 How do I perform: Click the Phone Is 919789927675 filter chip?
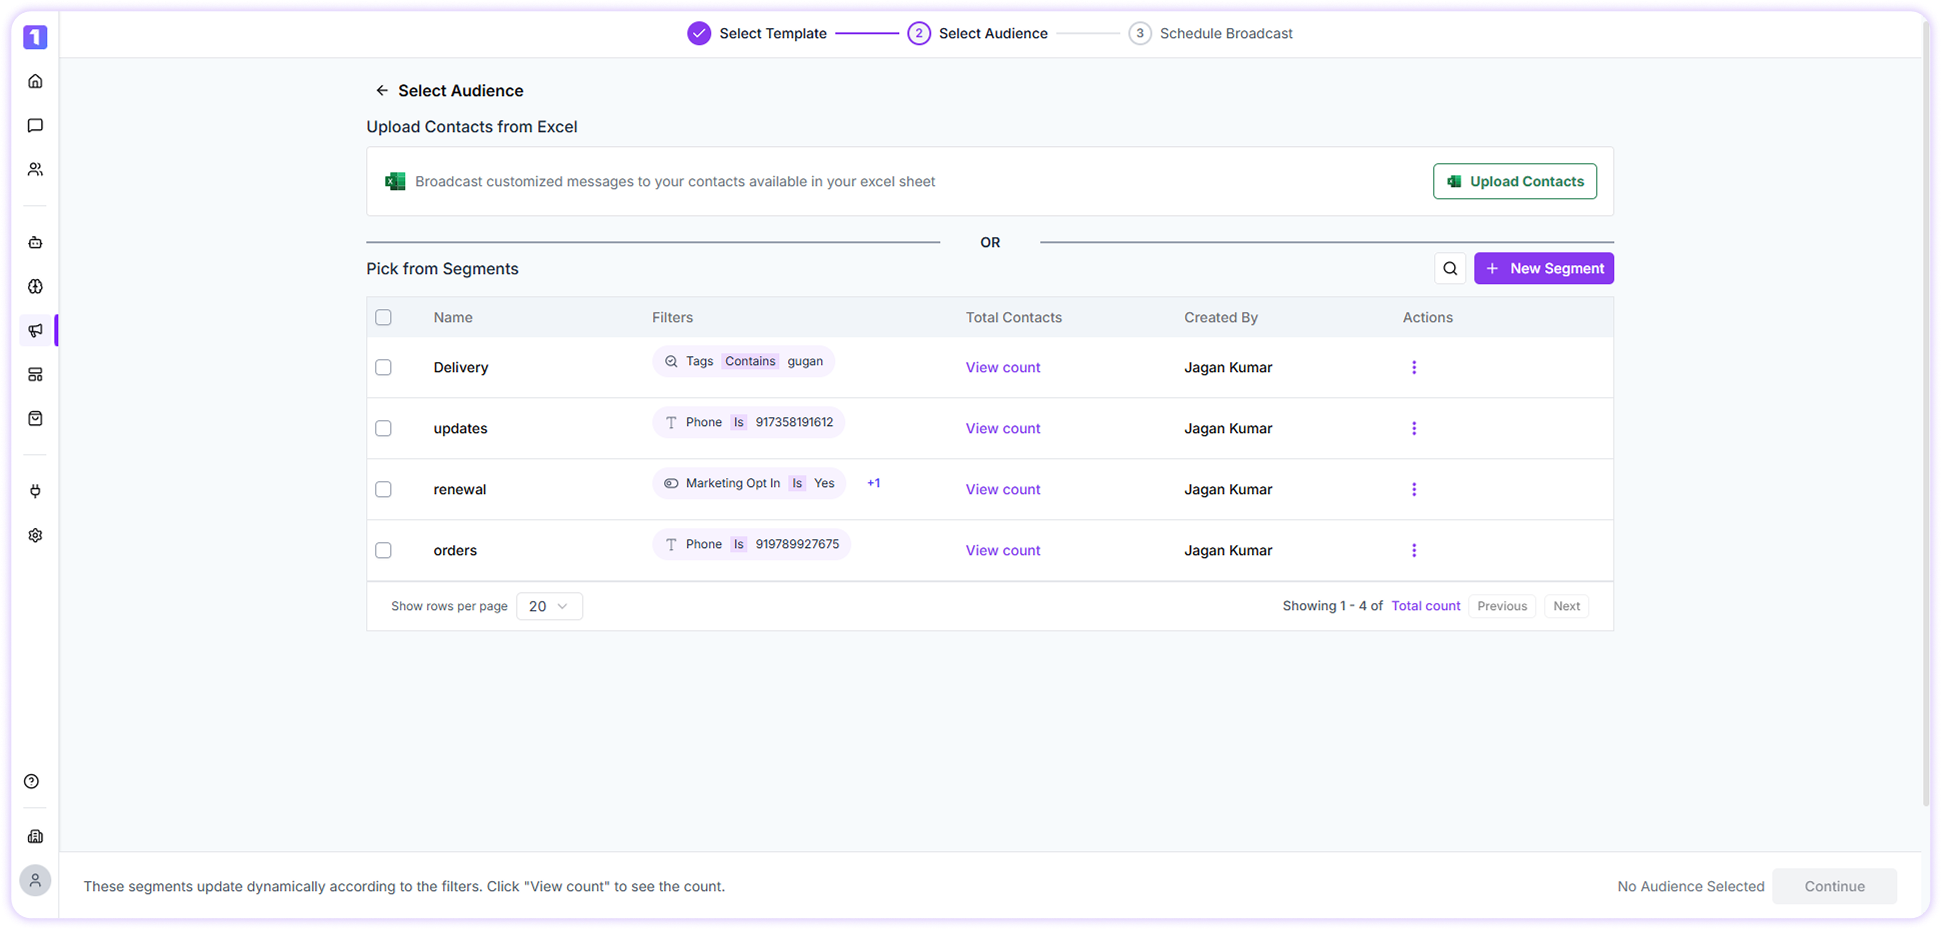tap(752, 544)
